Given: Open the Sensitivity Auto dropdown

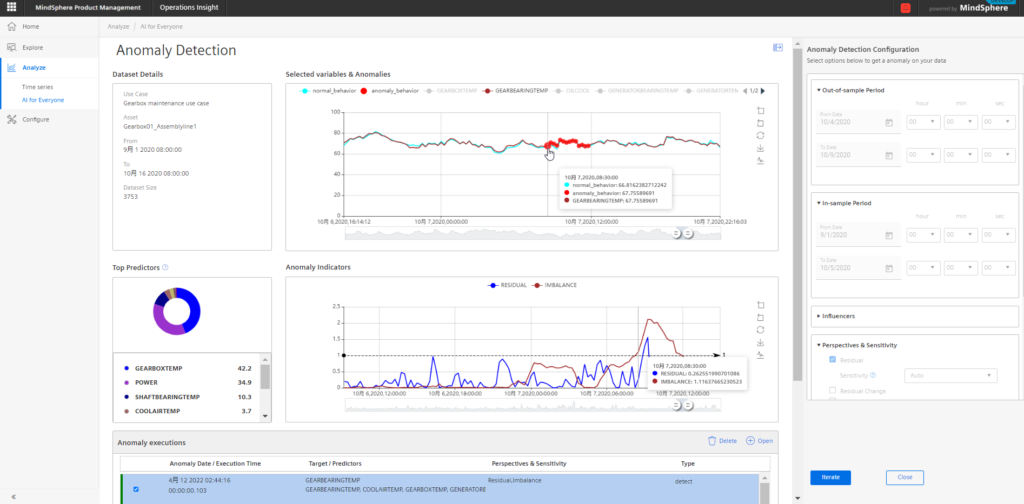Looking at the screenshot, I should coord(950,375).
